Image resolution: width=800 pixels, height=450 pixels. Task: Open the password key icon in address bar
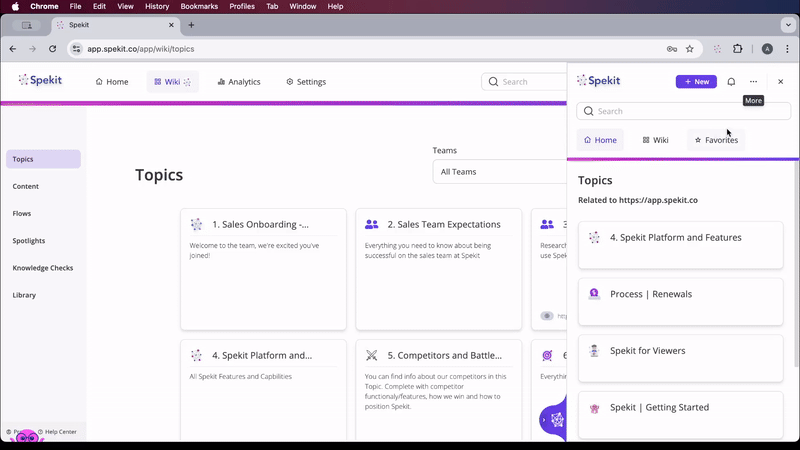click(672, 49)
